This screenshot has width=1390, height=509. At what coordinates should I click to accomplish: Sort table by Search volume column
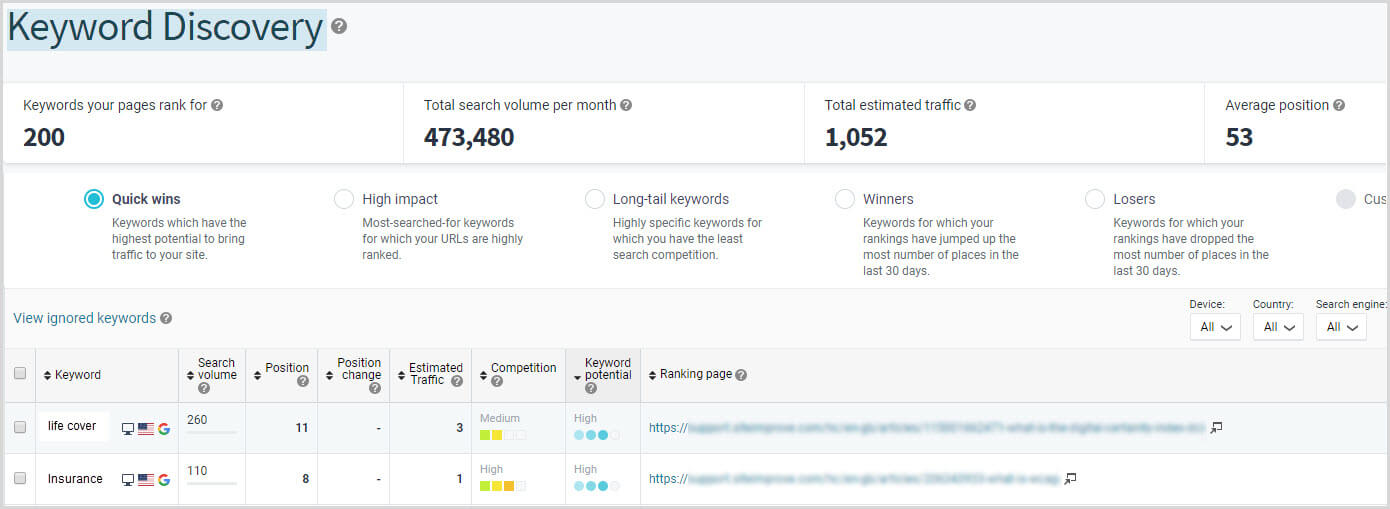tap(214, 369)
